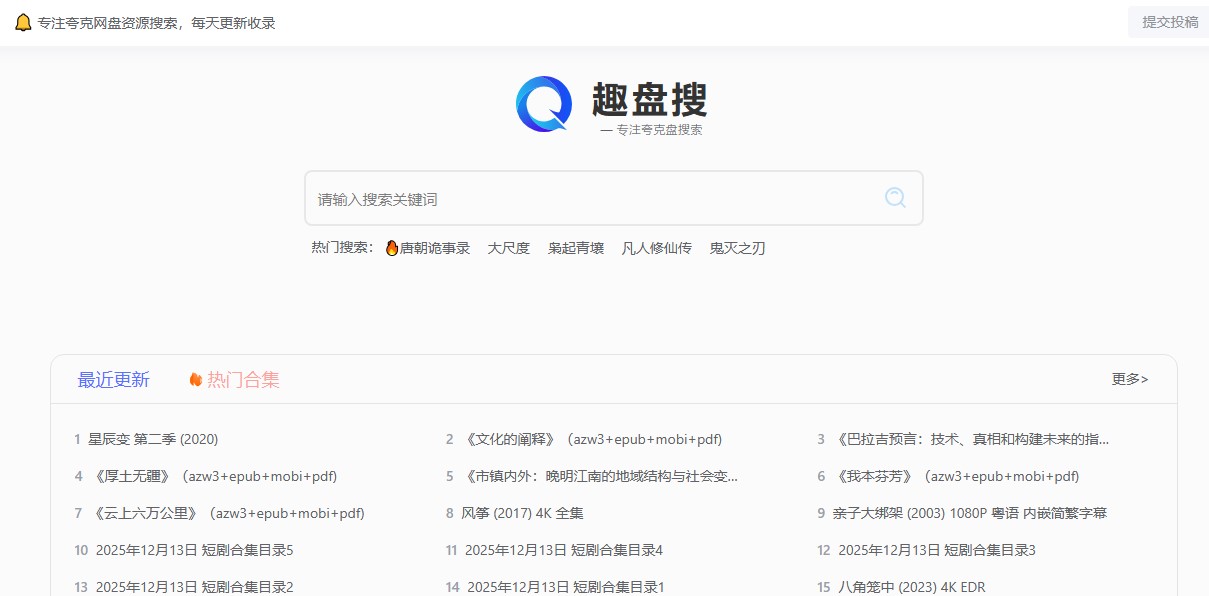The width and height of the screenshot is (1209, 596).
Task: Open the 枭起青壤 hot search
Action: click(x=575, y=248)
